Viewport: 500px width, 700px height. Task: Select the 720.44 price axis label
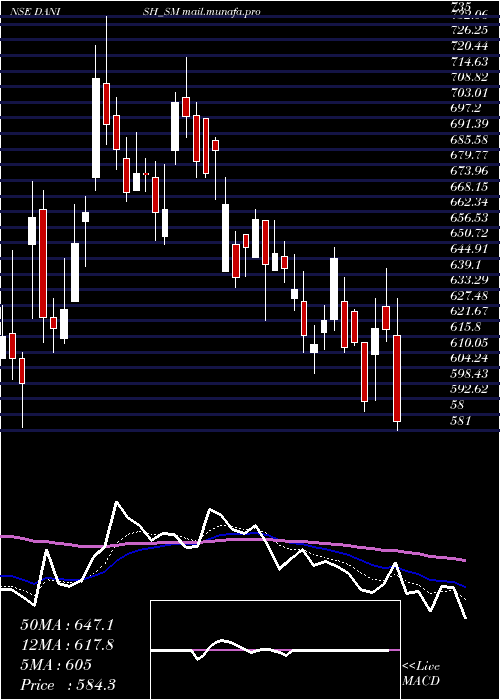471,46
